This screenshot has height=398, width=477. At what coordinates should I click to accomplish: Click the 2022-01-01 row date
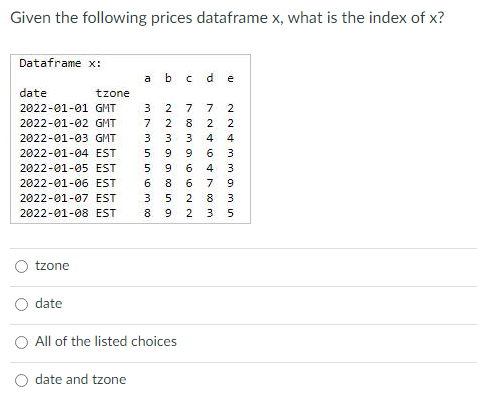coord(54,108)
